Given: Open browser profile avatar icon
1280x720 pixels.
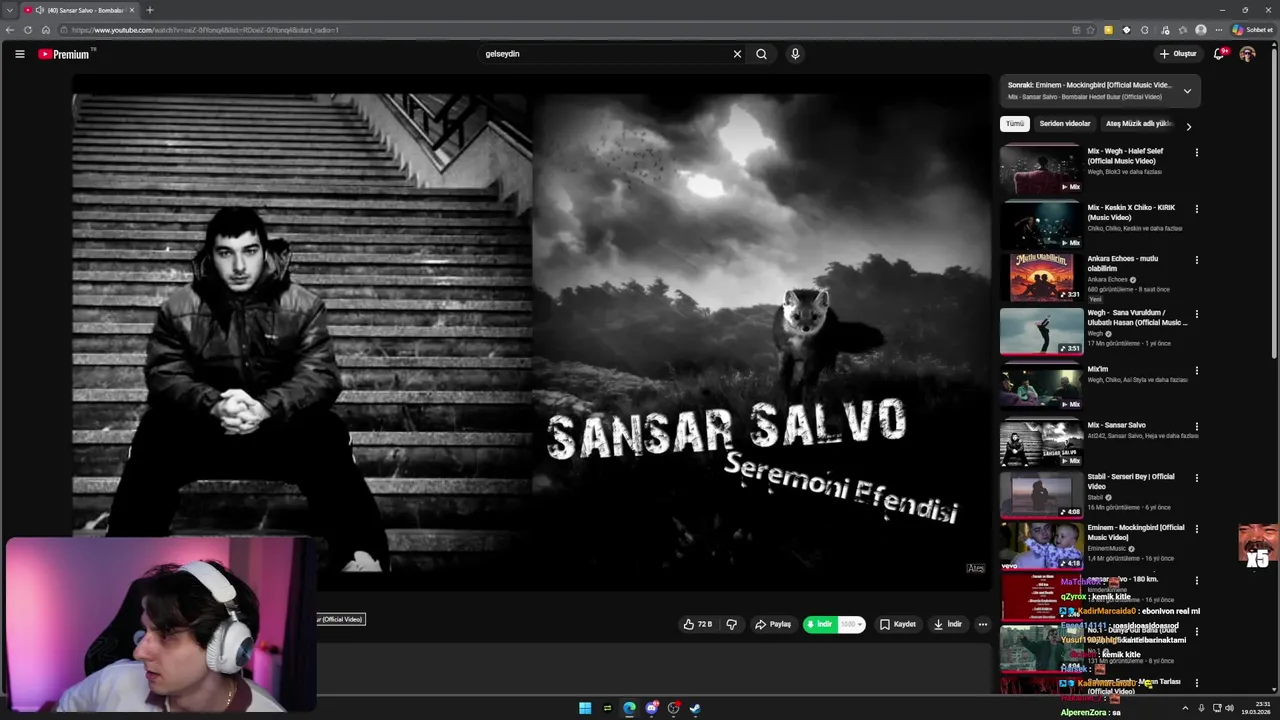Looking at the screenshot, I should [1201, 30].
